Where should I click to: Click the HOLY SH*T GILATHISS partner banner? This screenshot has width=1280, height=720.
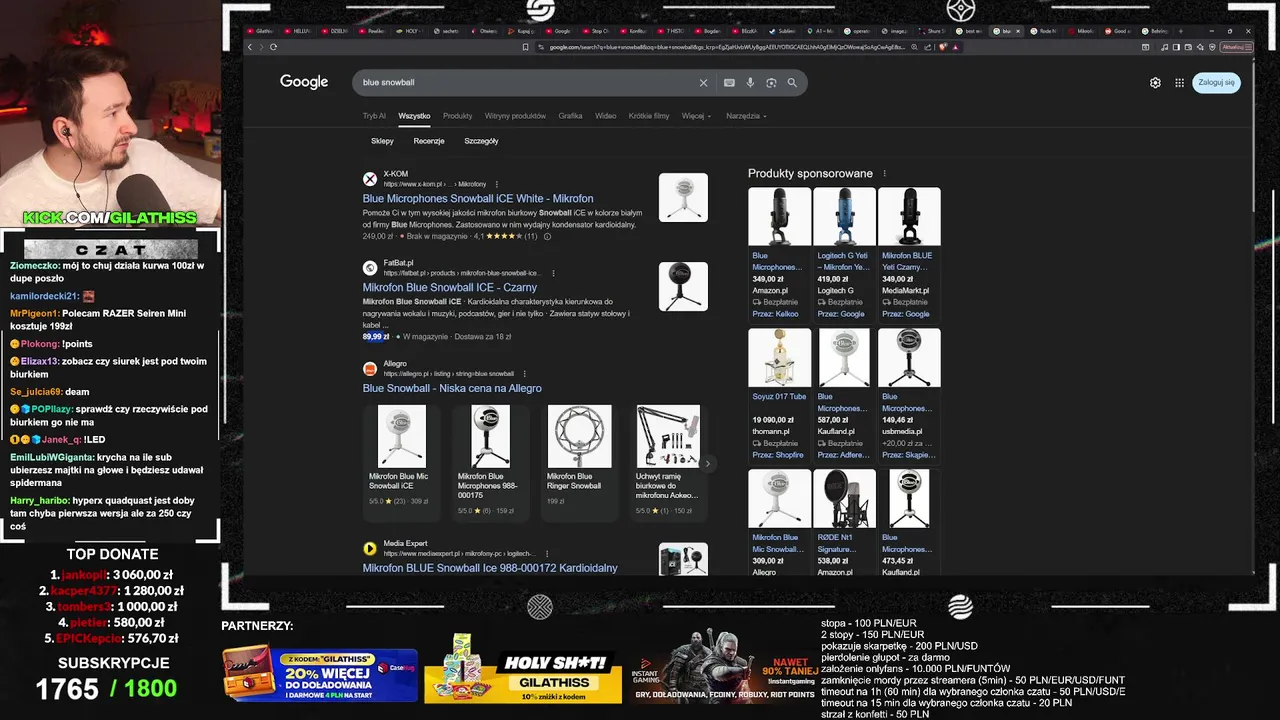coord(523,668)
